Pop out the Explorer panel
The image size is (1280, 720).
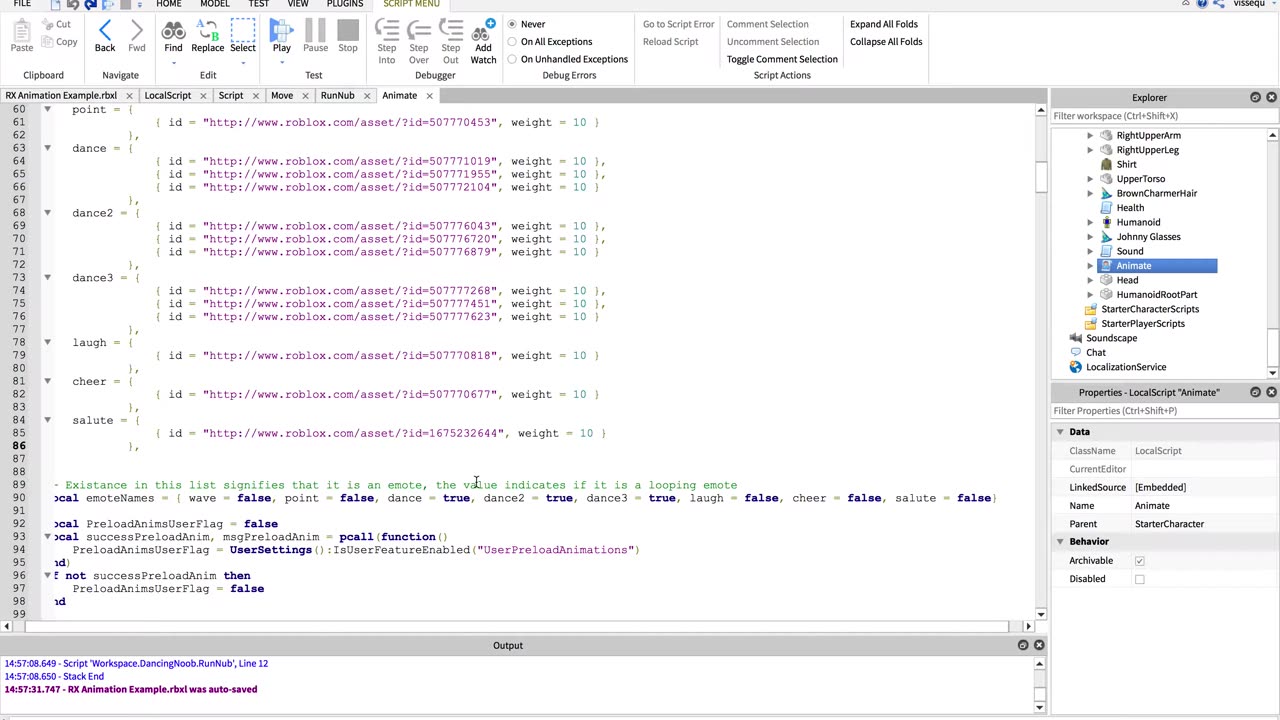[1255, 97]
